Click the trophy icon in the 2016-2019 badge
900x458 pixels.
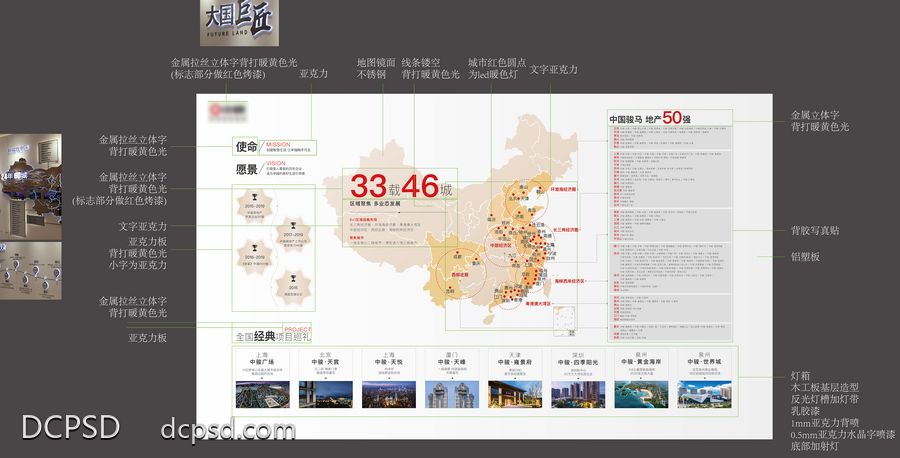point(255,249)
